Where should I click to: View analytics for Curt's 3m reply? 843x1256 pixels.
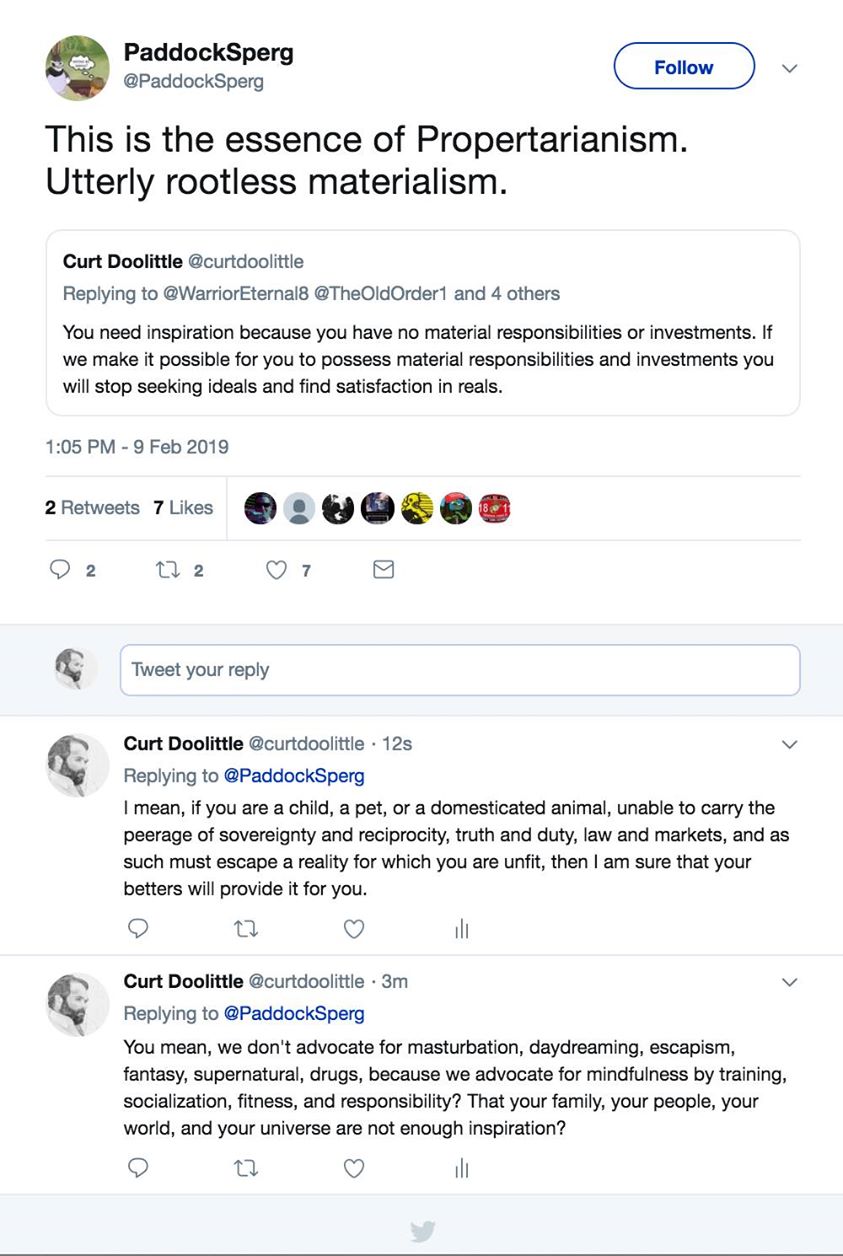click(x=461, y=1168)
